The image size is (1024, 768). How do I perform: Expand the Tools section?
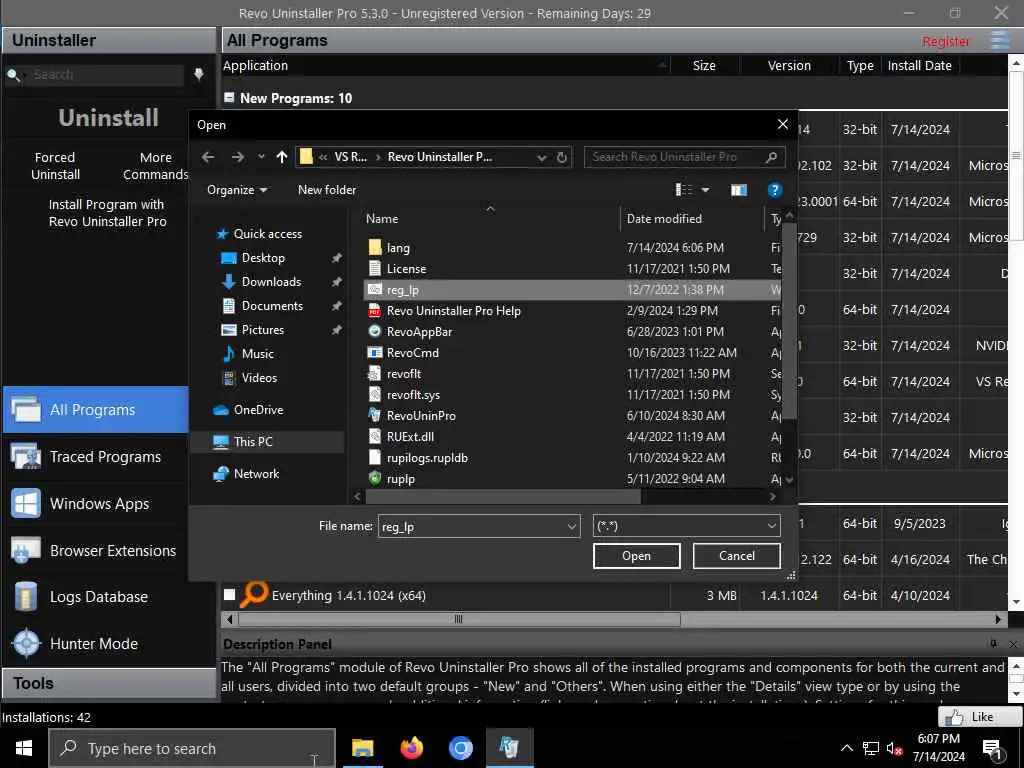pyautogui.click(x=109, y=683)
